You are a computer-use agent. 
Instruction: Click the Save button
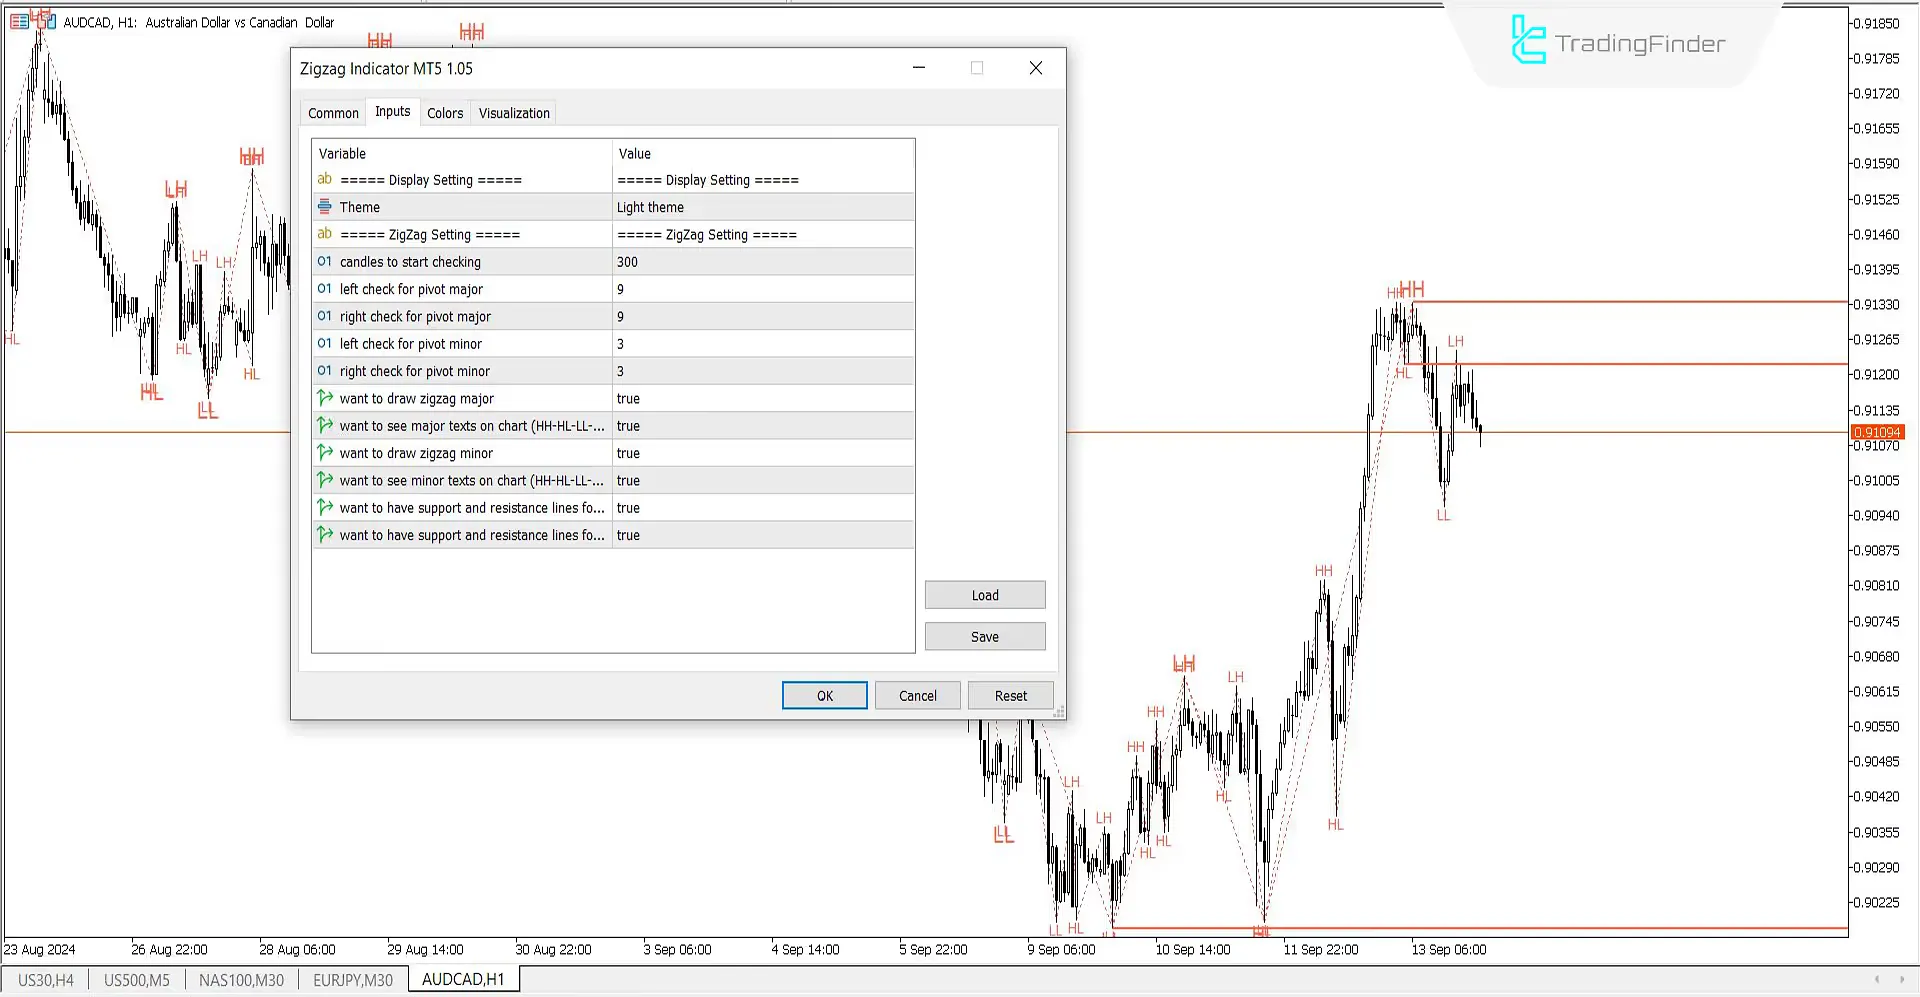tap(984, 635)
